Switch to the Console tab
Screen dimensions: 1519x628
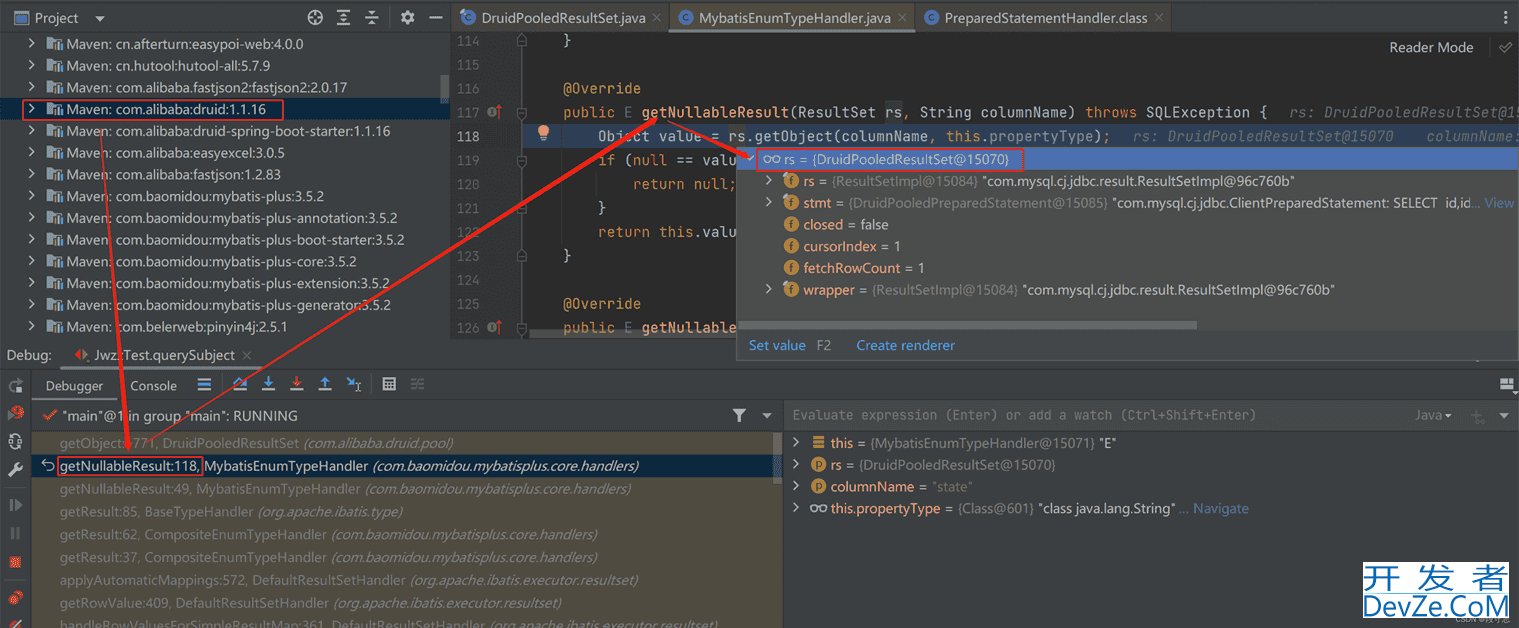pos(154,386)
